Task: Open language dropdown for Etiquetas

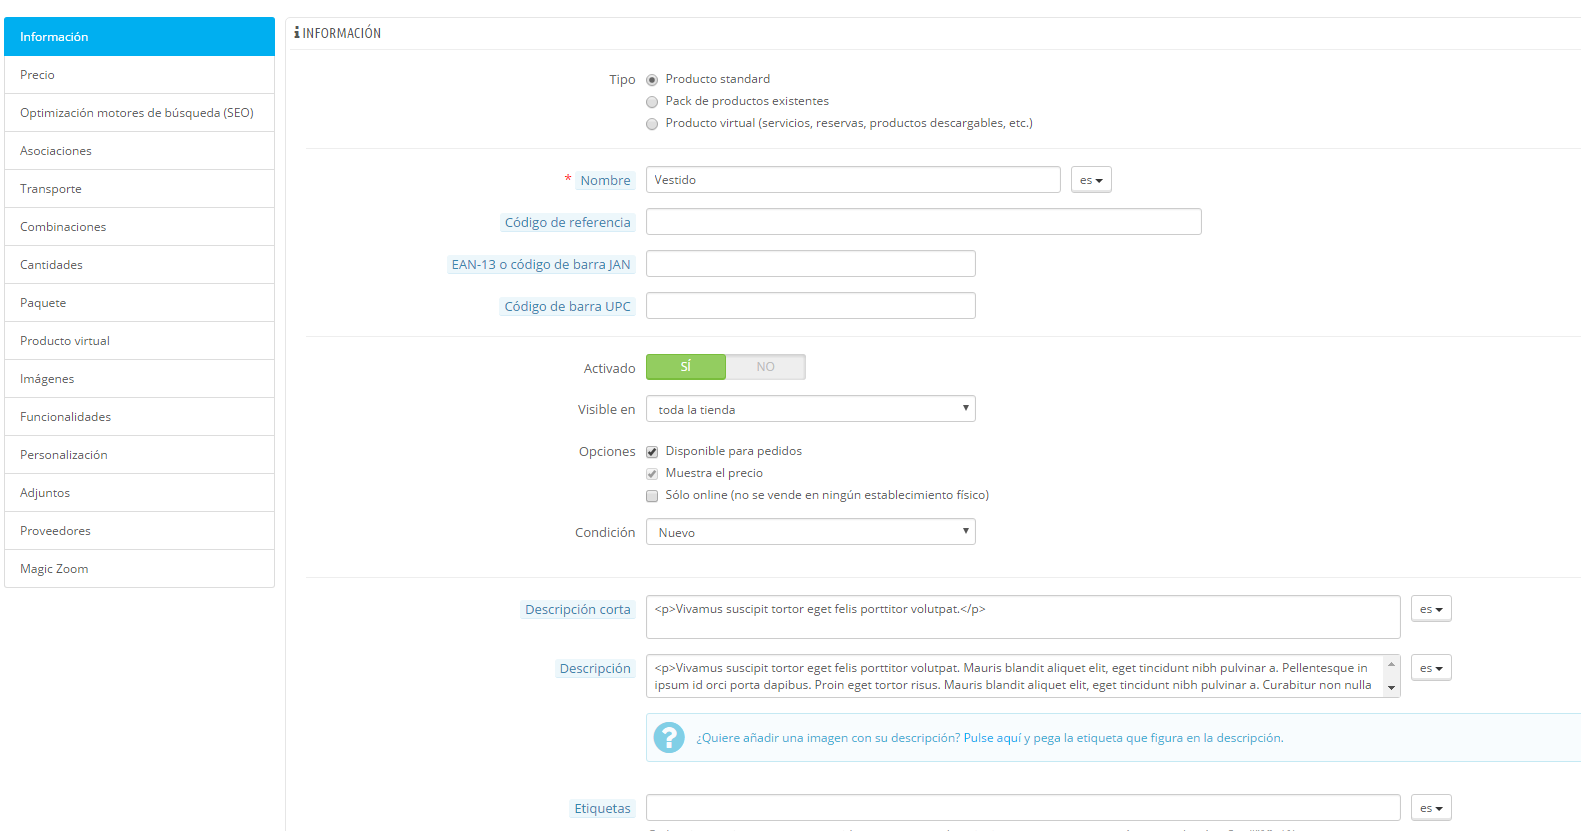Action: tap(1431, 808)
